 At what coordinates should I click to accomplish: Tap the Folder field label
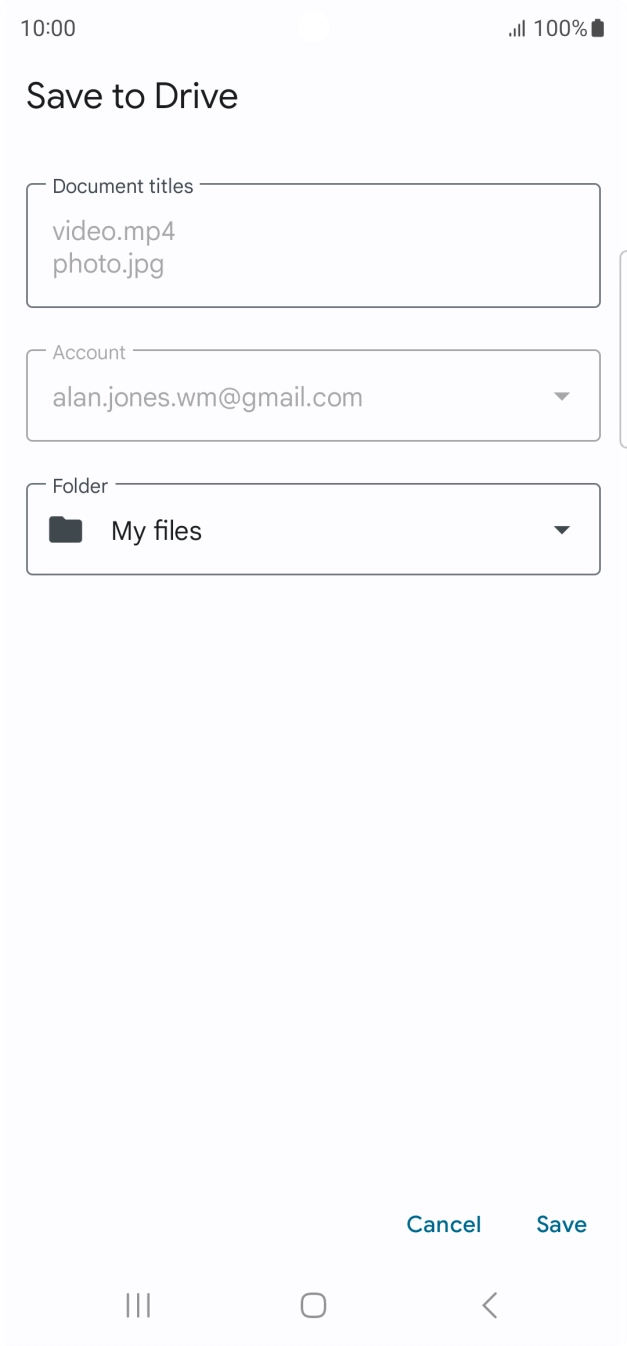pyautogui.click(x=80, y=486)
